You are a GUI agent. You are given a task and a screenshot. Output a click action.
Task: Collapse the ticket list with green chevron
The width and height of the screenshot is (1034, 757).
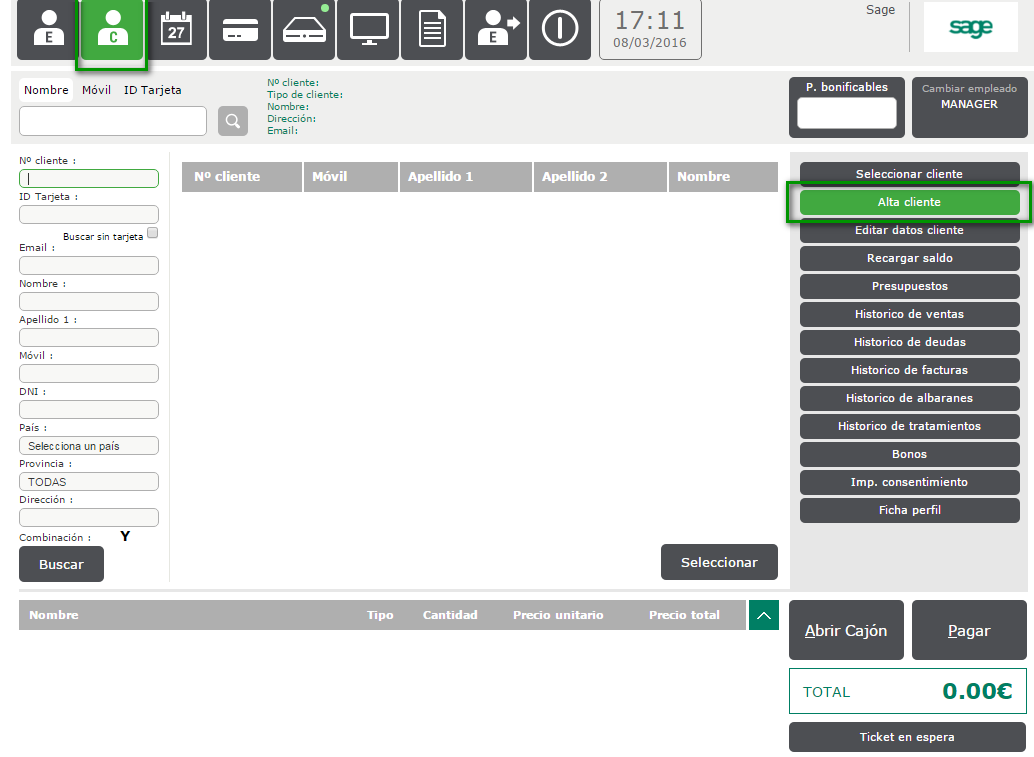[763, 615]
